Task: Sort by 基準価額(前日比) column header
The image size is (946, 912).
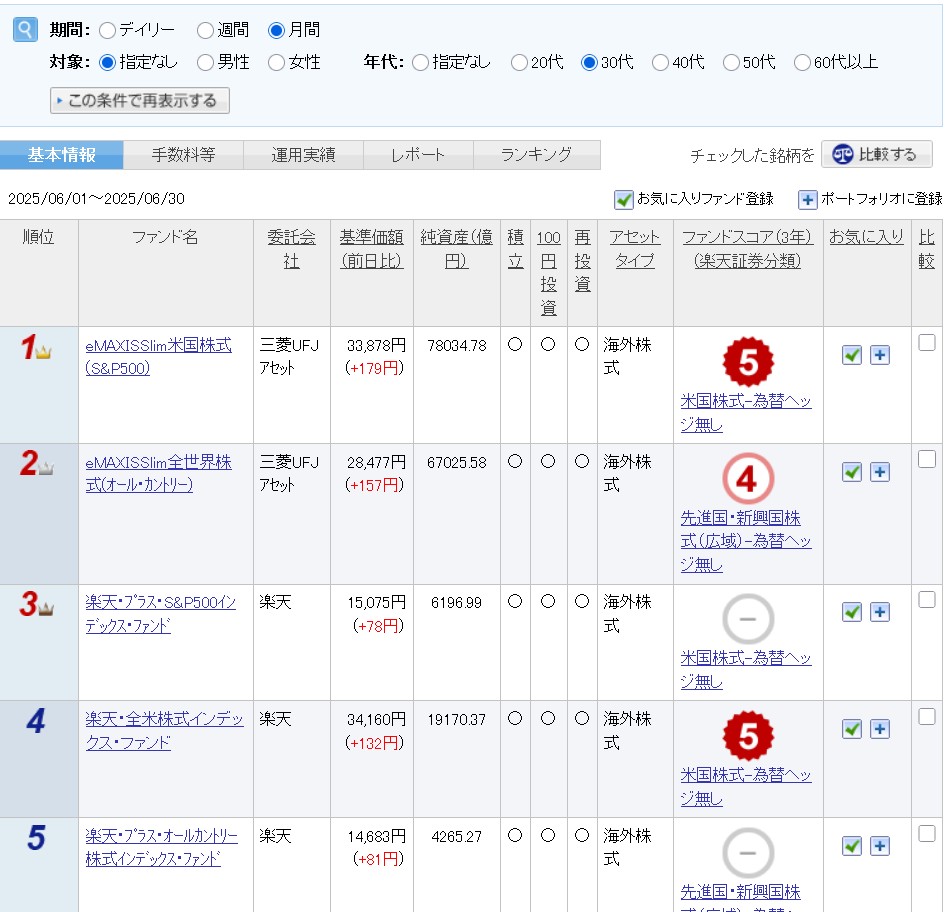Action: pyautogui.click(x=372, y=249)
